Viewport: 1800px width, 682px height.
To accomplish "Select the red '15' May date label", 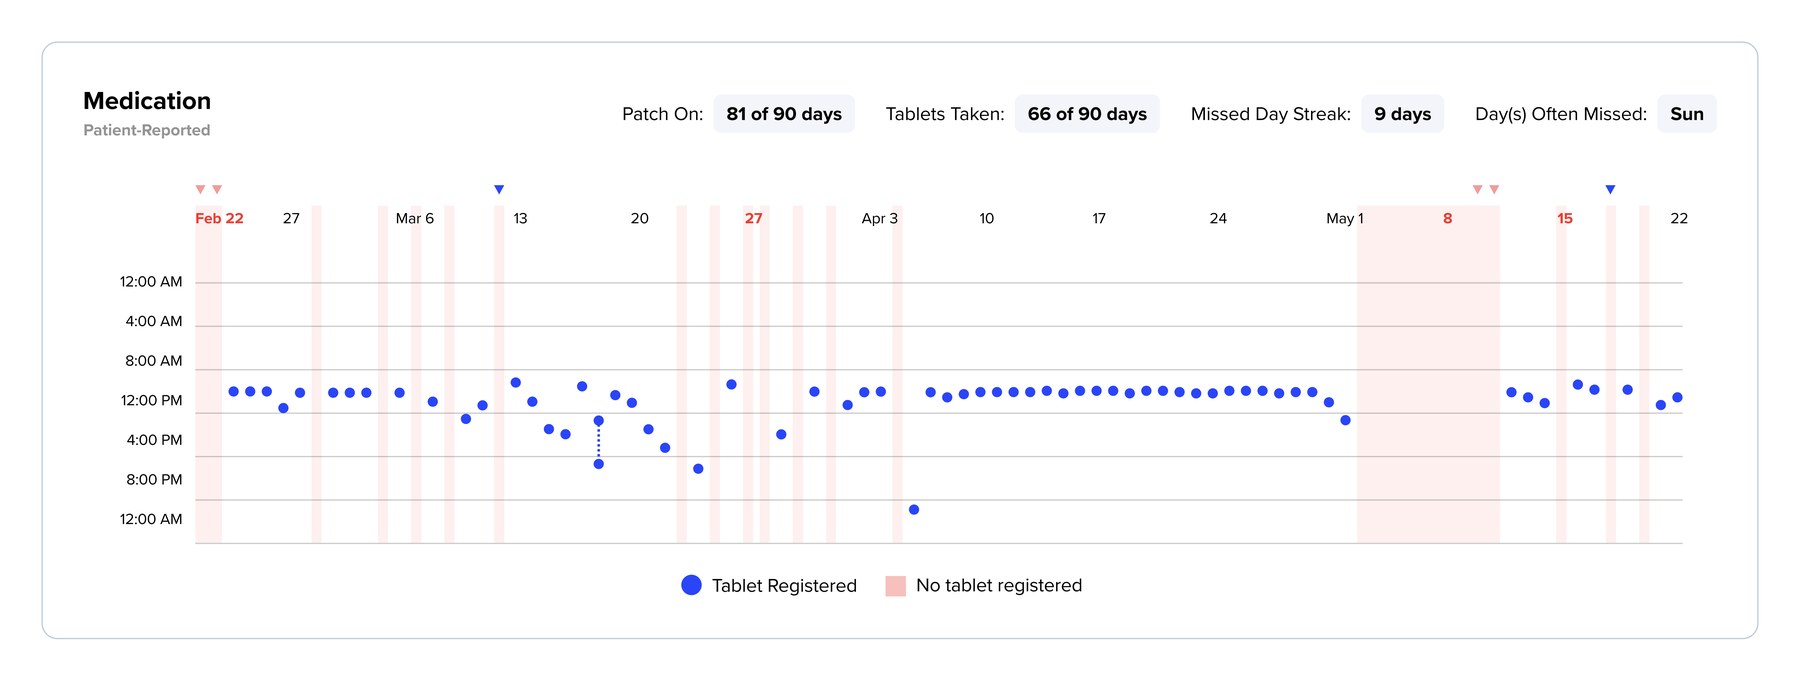I will 1565,218.
